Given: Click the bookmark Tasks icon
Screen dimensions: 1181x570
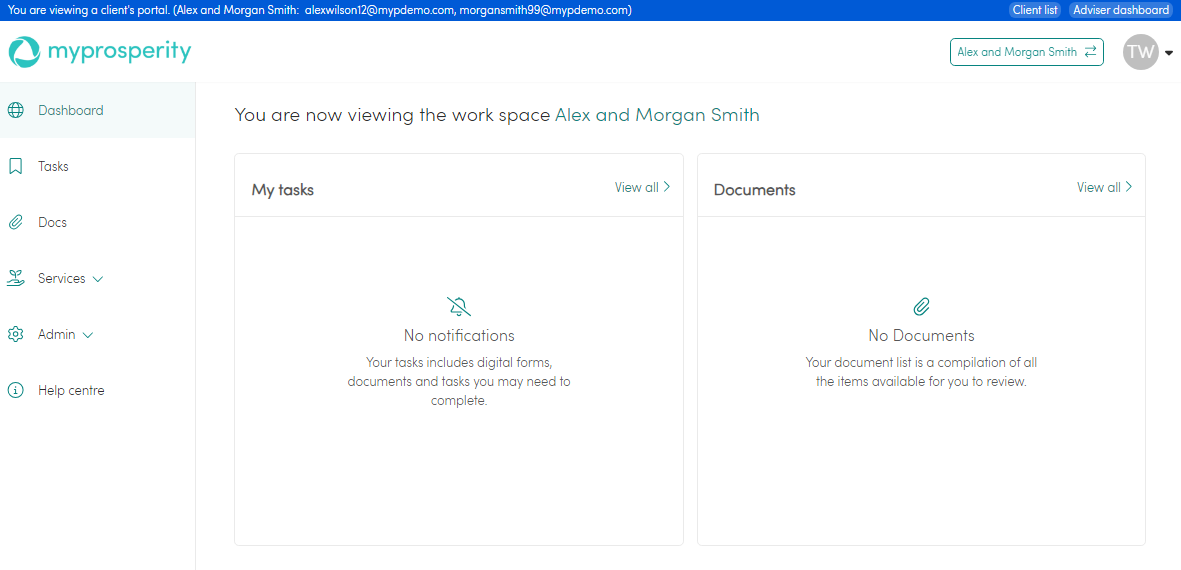Looking at the screenshot, I should pos(16,166).
